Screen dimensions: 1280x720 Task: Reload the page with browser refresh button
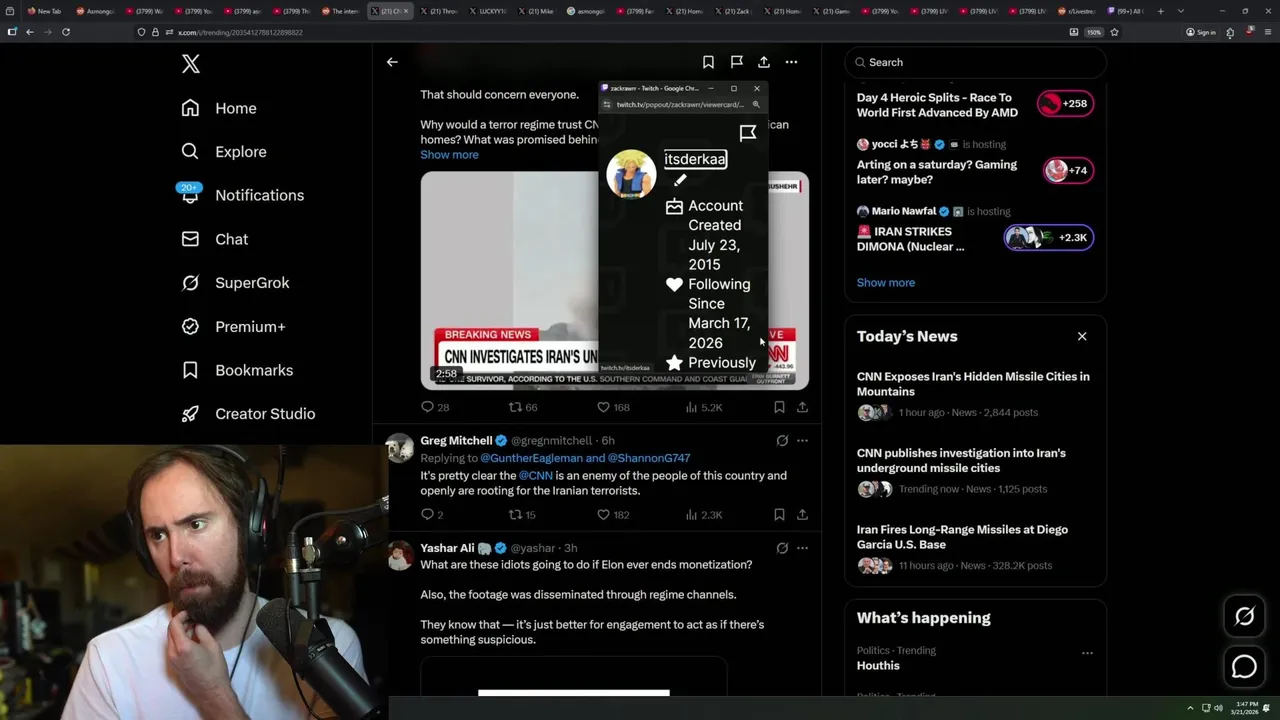(x=66, y=32)
